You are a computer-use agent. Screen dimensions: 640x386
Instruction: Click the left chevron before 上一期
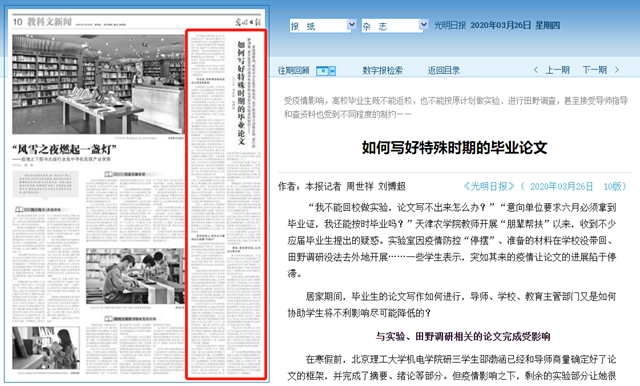click(536, 70)
